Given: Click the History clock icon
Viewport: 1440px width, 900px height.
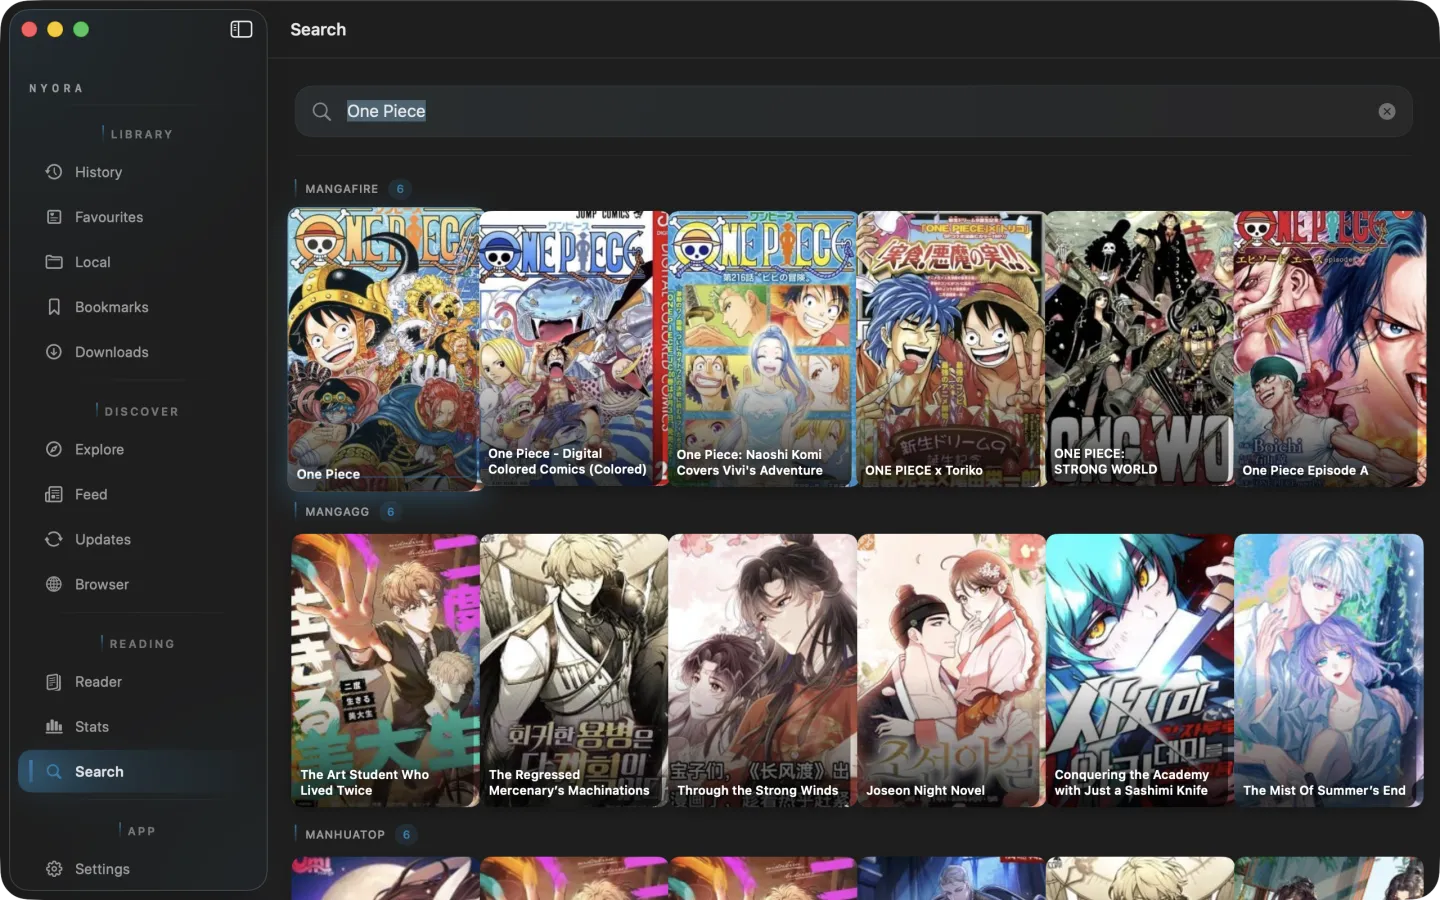Looking at the screenshot, I should 54,172.
